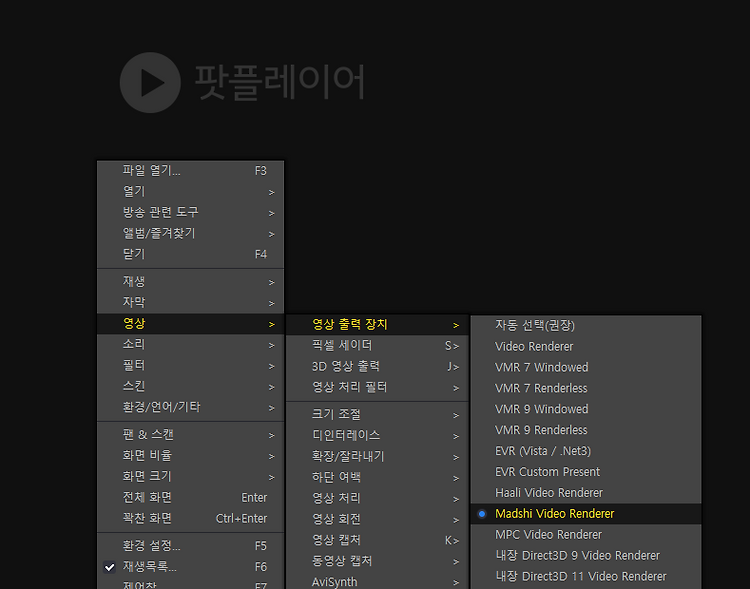Viewport: 750px width, 589px height.
Task: Select VMR 9 Renderless renderer
Action: click(x=586, y=431)
